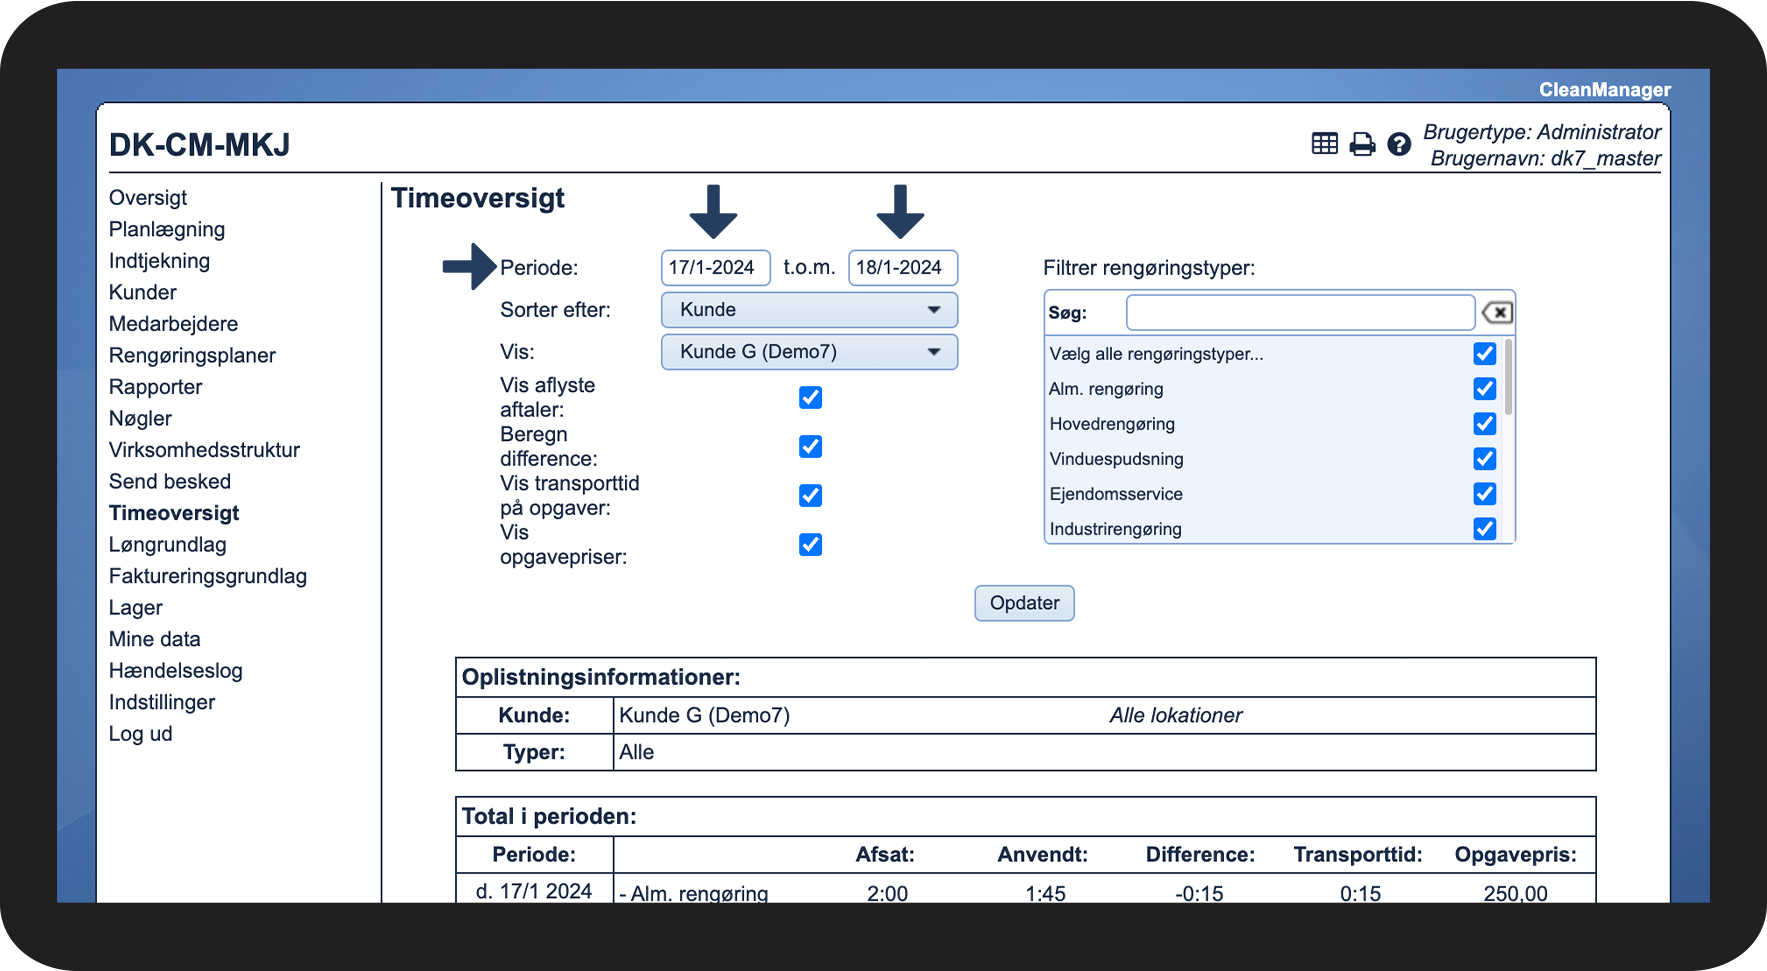Toggle Vis aflyste aftaler checkbox

(810, 397)
